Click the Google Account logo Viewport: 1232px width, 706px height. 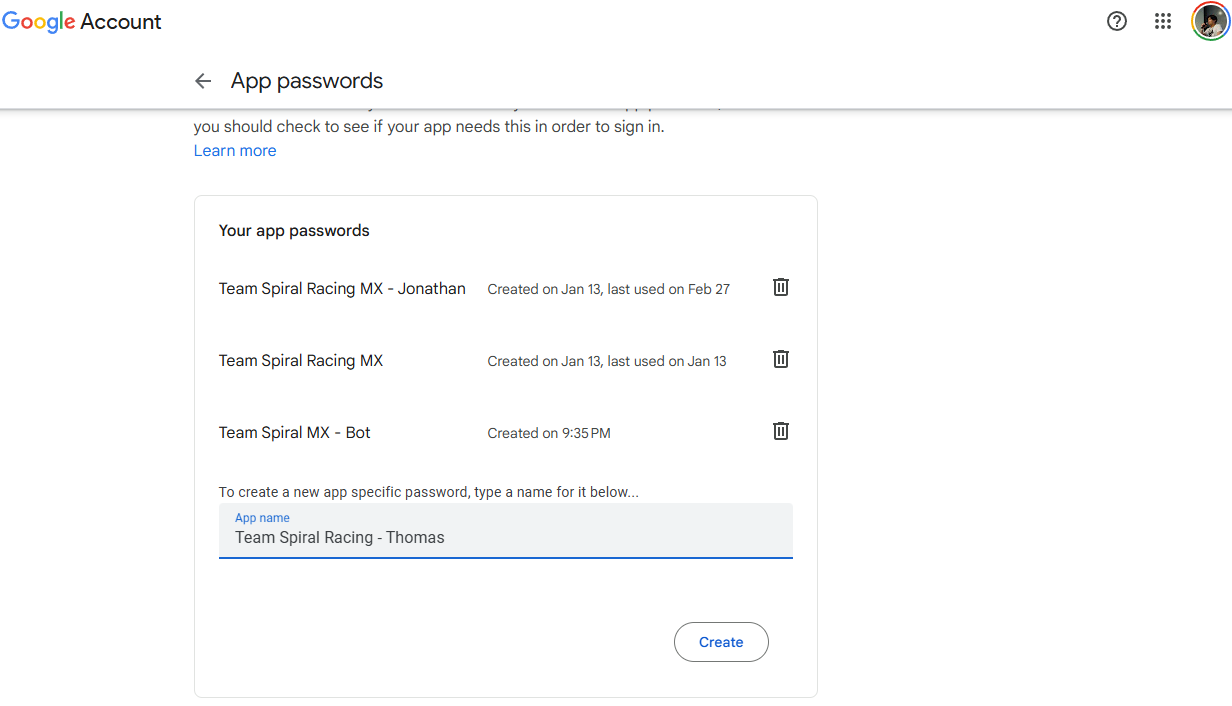[x=82, y=22]
